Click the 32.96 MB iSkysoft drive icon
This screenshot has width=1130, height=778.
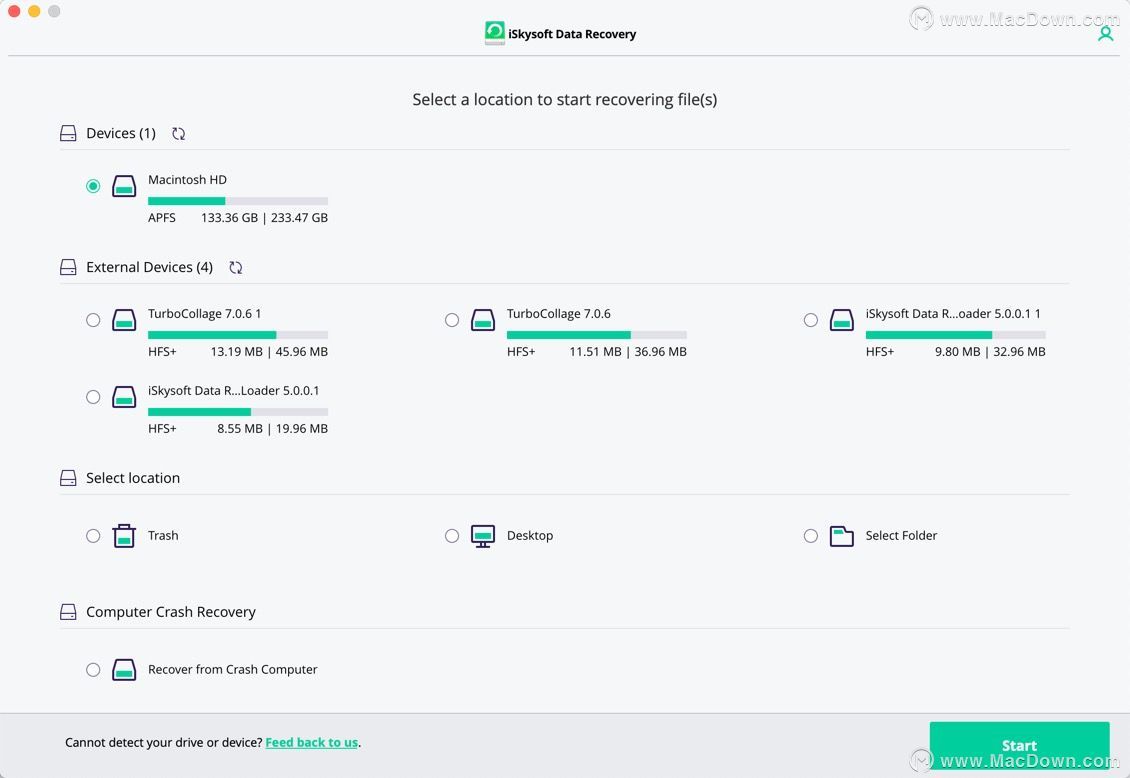[x=842, y=320]
